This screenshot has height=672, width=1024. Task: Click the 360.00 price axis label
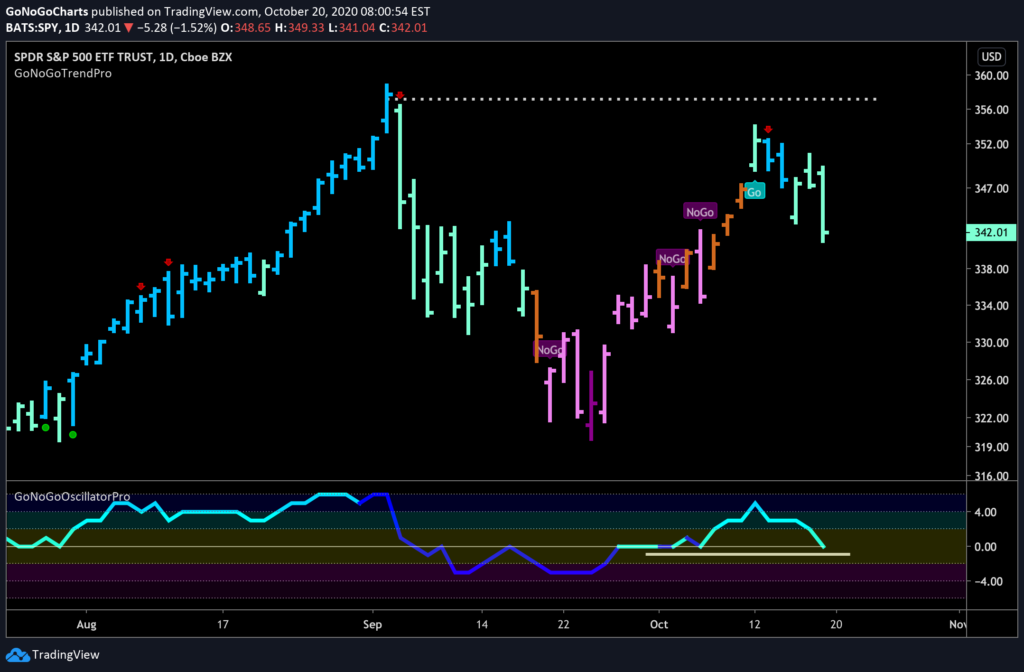tap(991, 76)
